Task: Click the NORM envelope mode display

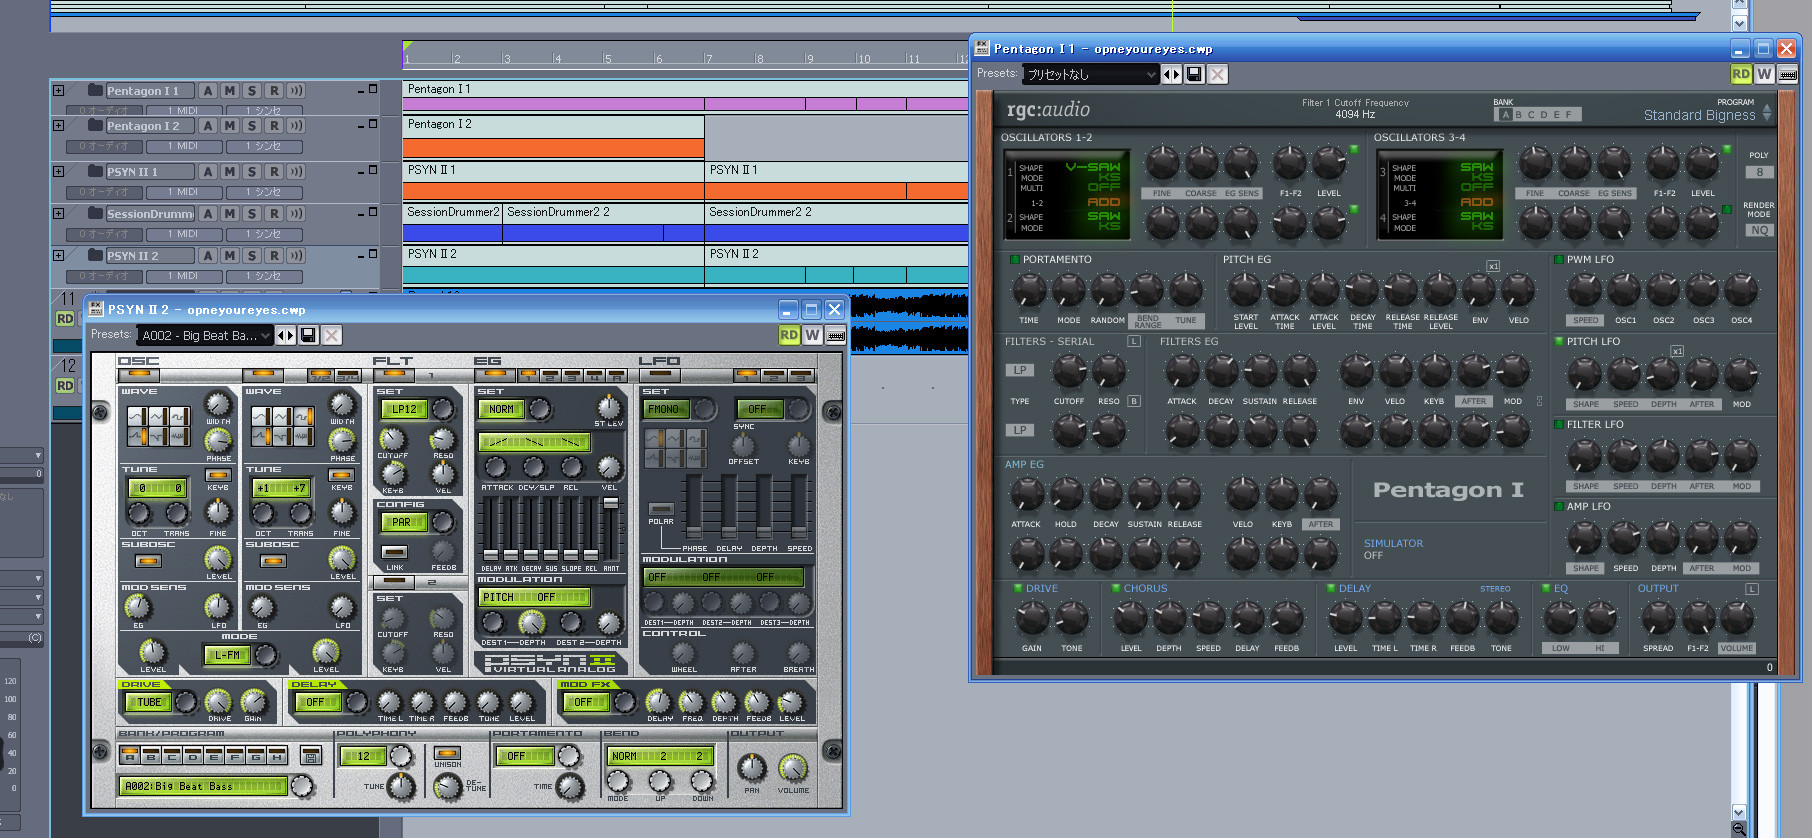Action: 501,409
